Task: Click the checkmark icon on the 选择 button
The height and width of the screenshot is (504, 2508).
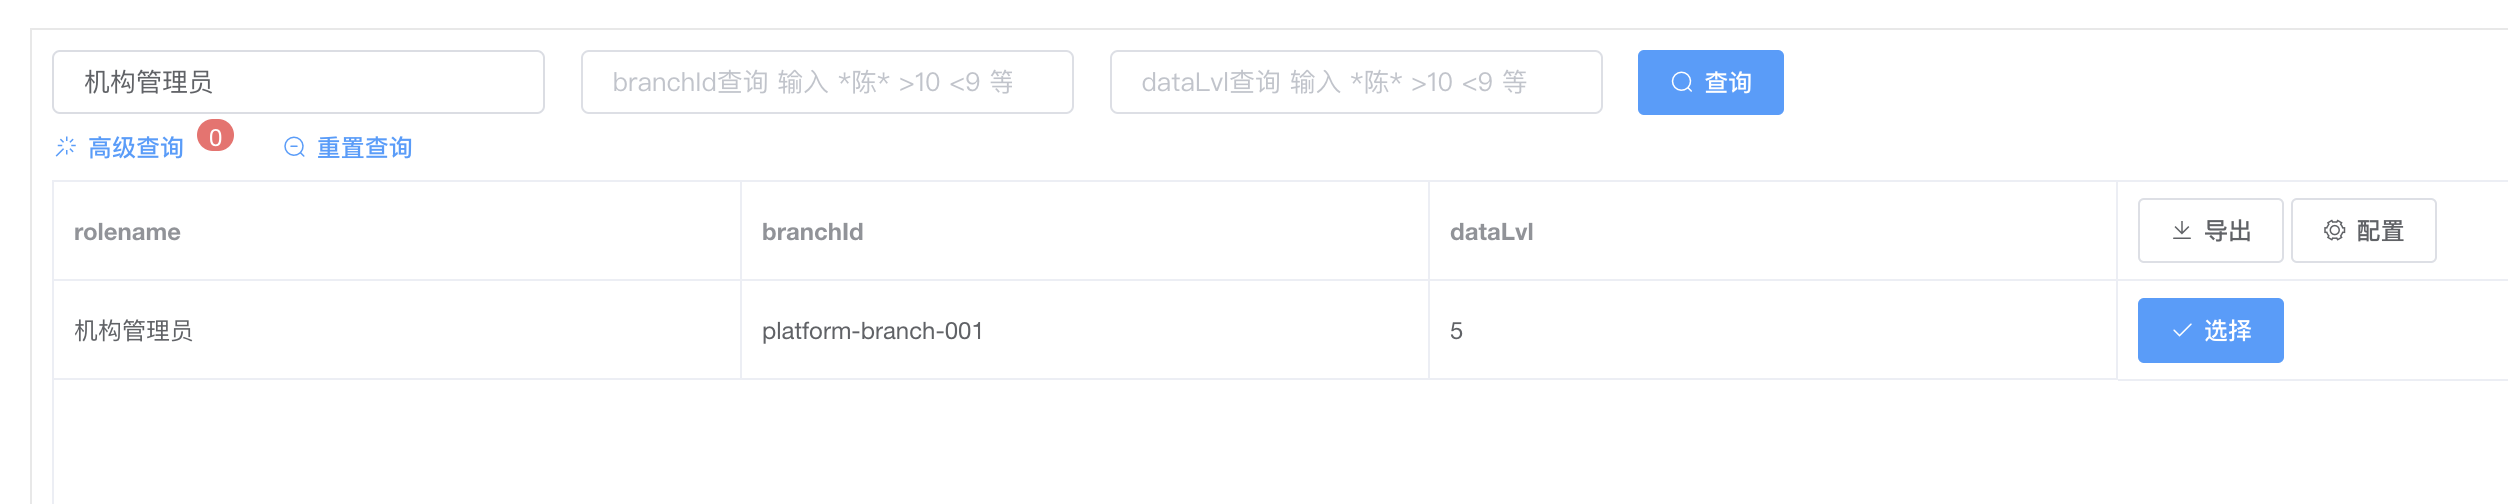Action: point(2182,331)
